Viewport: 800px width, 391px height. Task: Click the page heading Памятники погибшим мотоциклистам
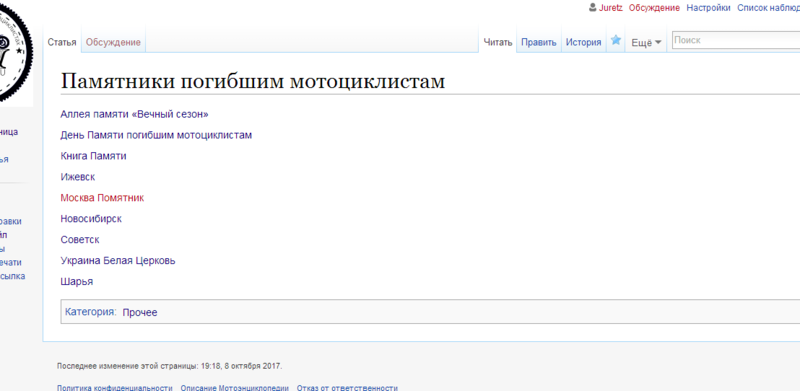253,81
